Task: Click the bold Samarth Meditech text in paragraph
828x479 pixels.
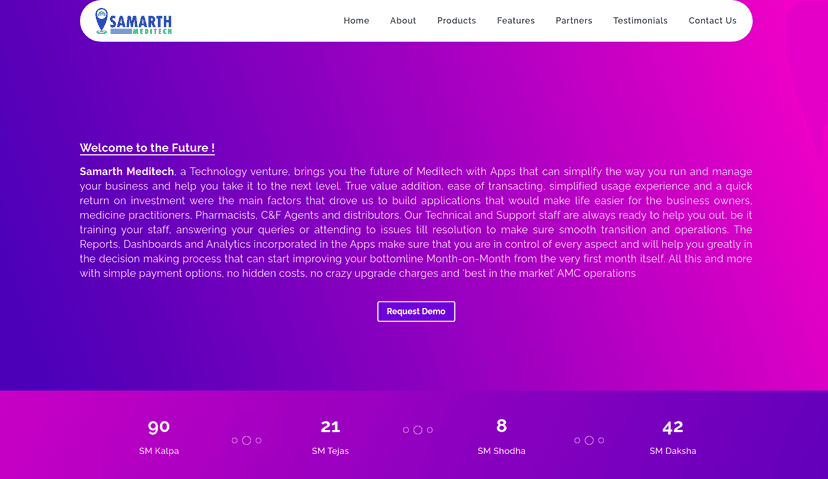Action: click(x=127, y=172)
